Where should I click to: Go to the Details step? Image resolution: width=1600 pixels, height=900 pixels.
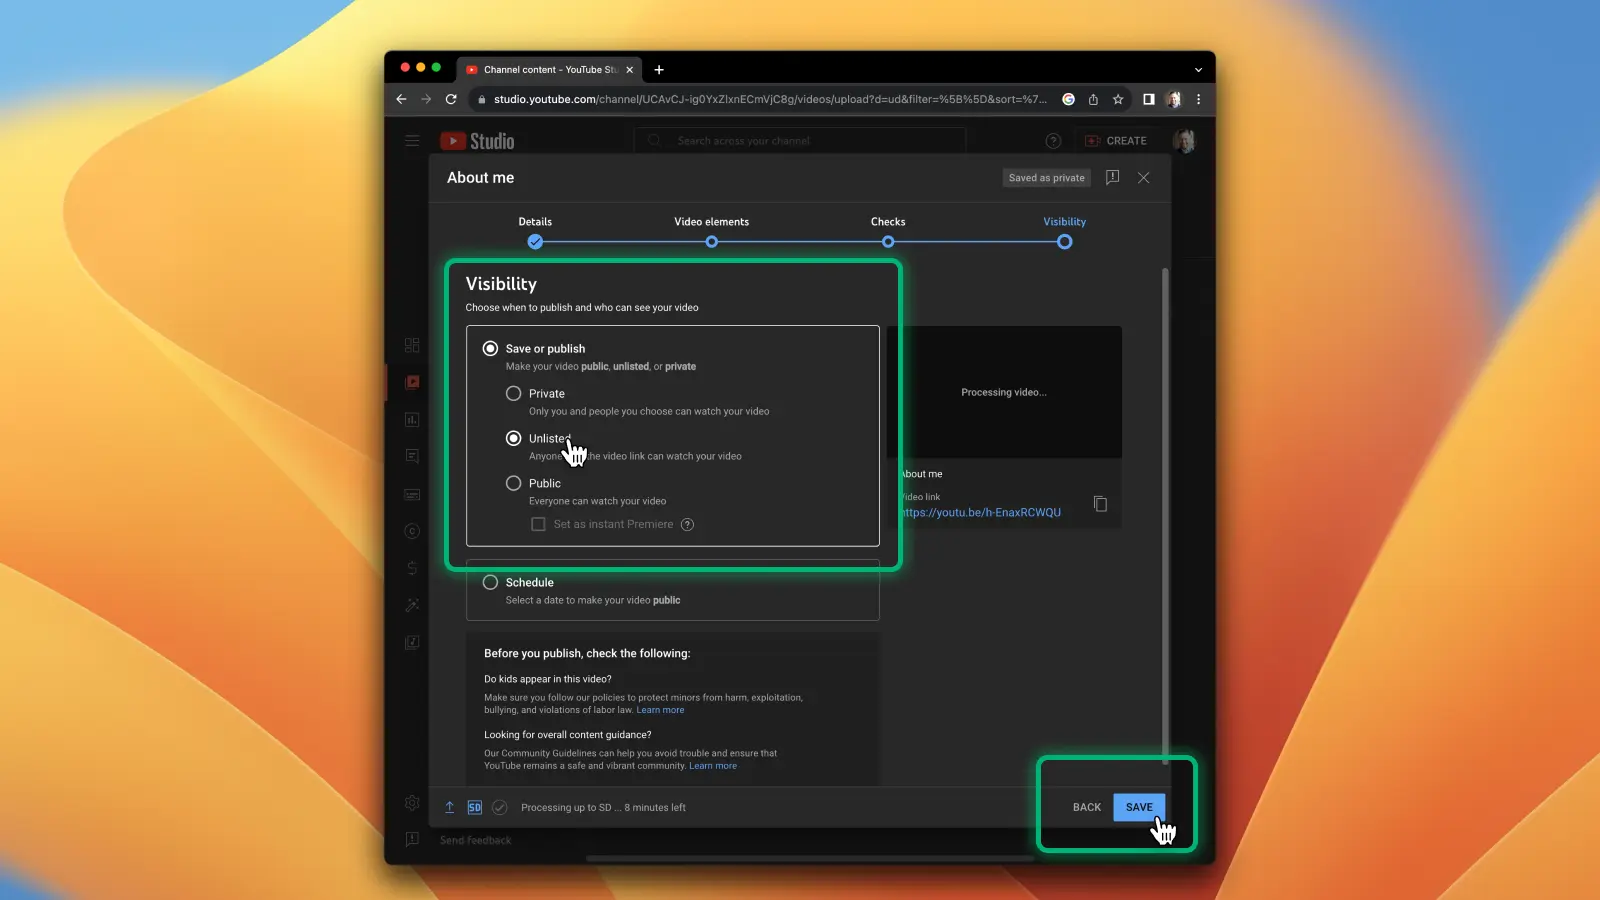tap(535, 232)
